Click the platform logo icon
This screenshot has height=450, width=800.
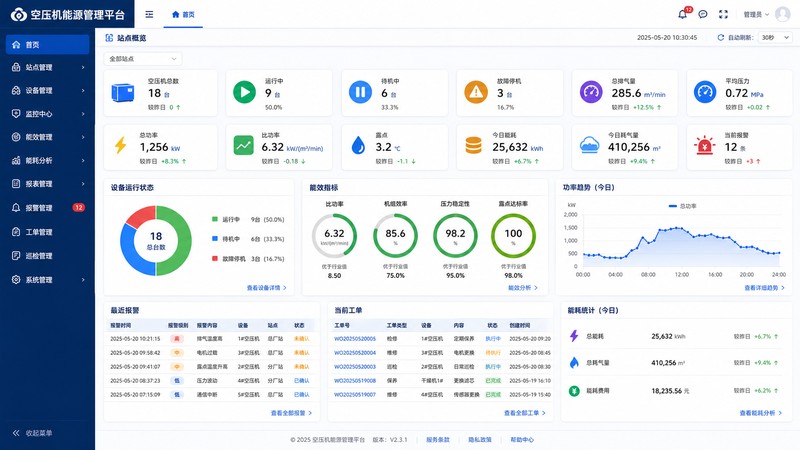click(x=18, y=14)
